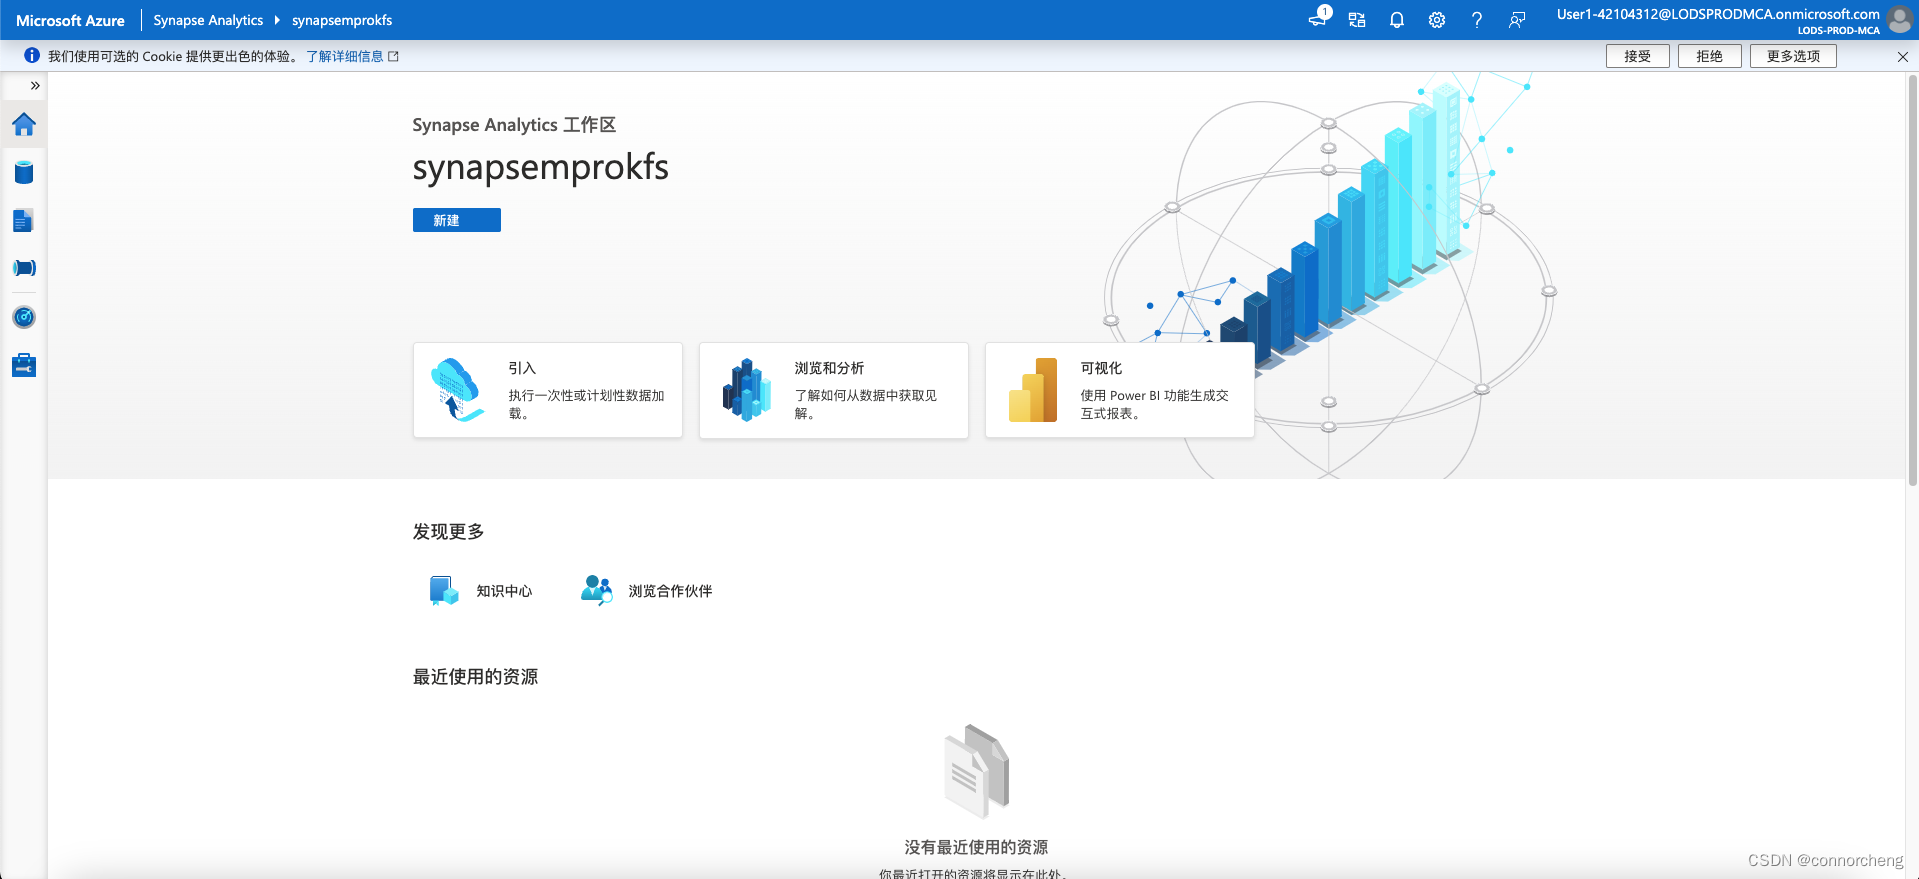Image resolution: width=1919 pixels, height=879 pixels.
Task: Click the user email account text
Action: 1718,14
